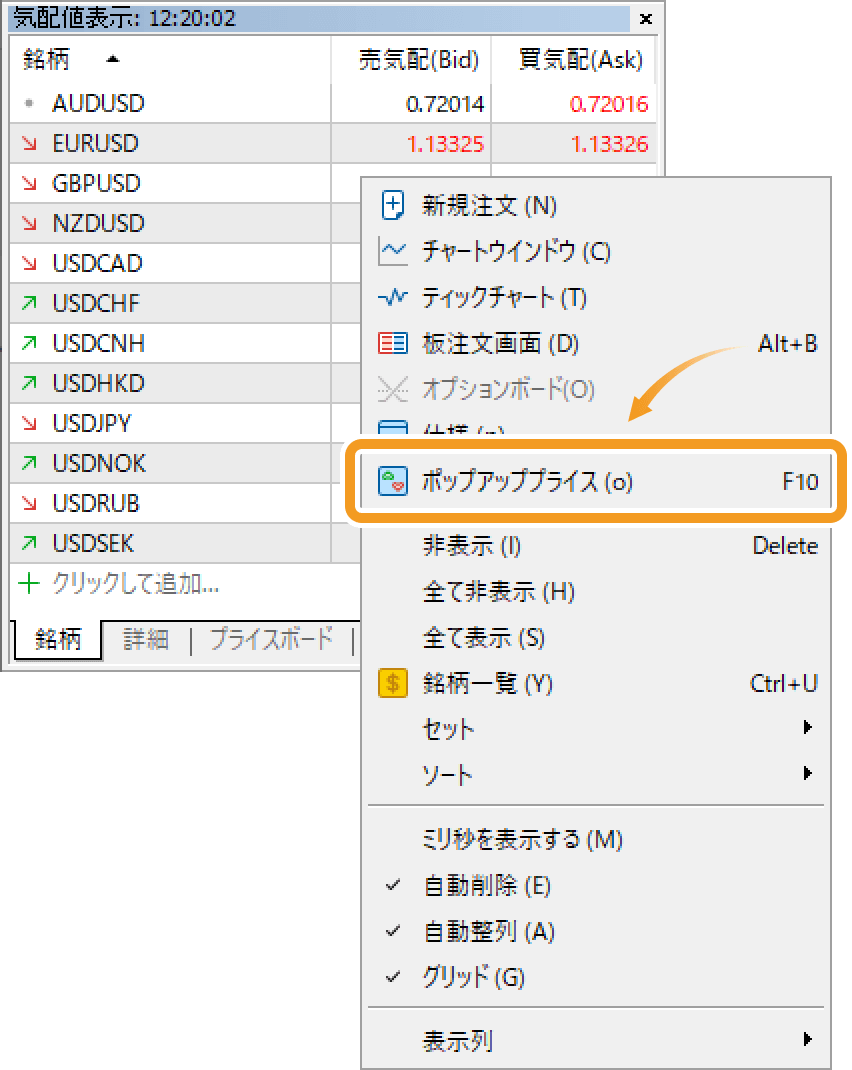Click the grayed オプションボード icon

tap(388, 388)
